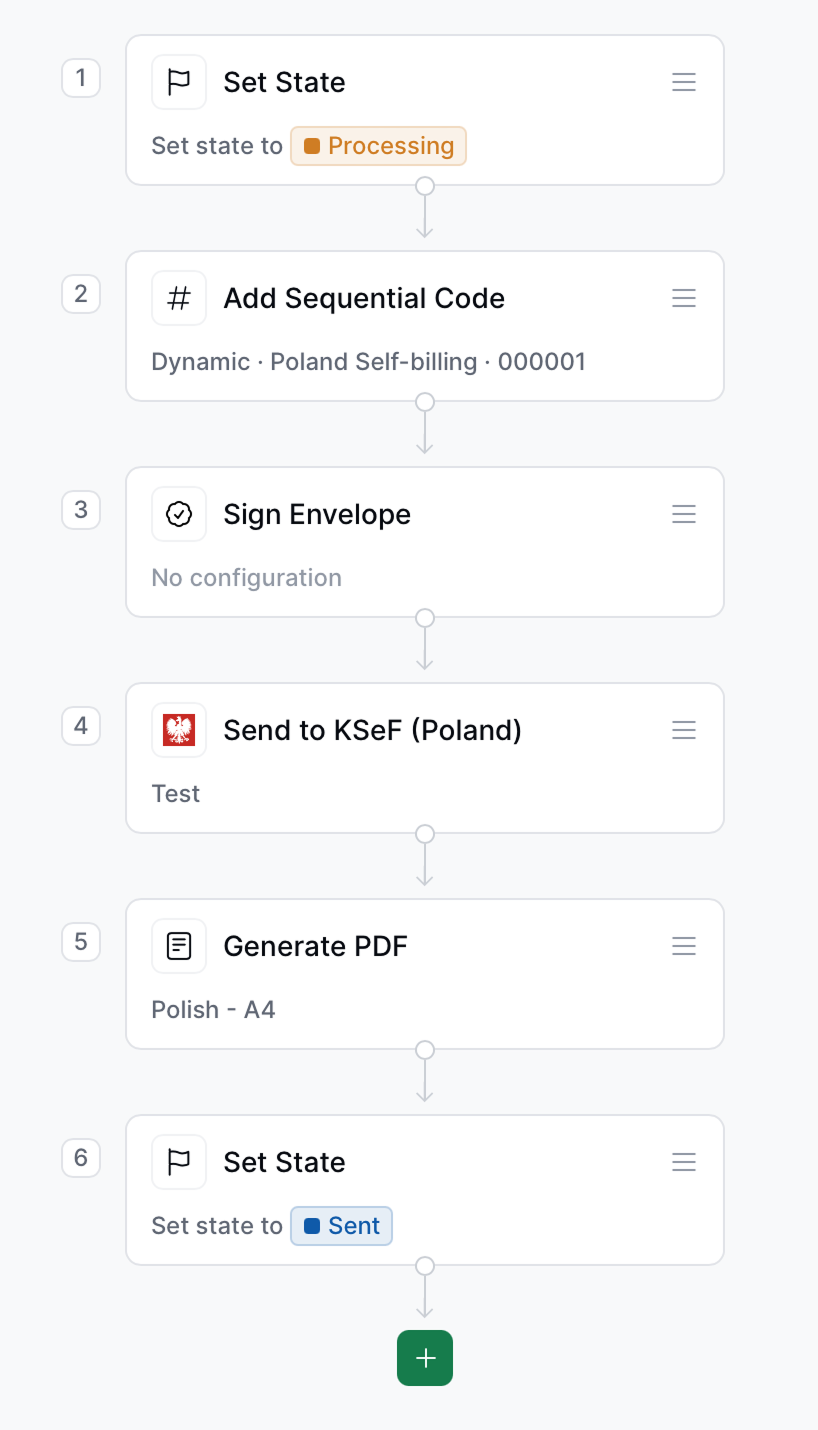Click the connector dot below Sign Envelope
Screen dimensions: 818x1430
click(x=425, y=617)
